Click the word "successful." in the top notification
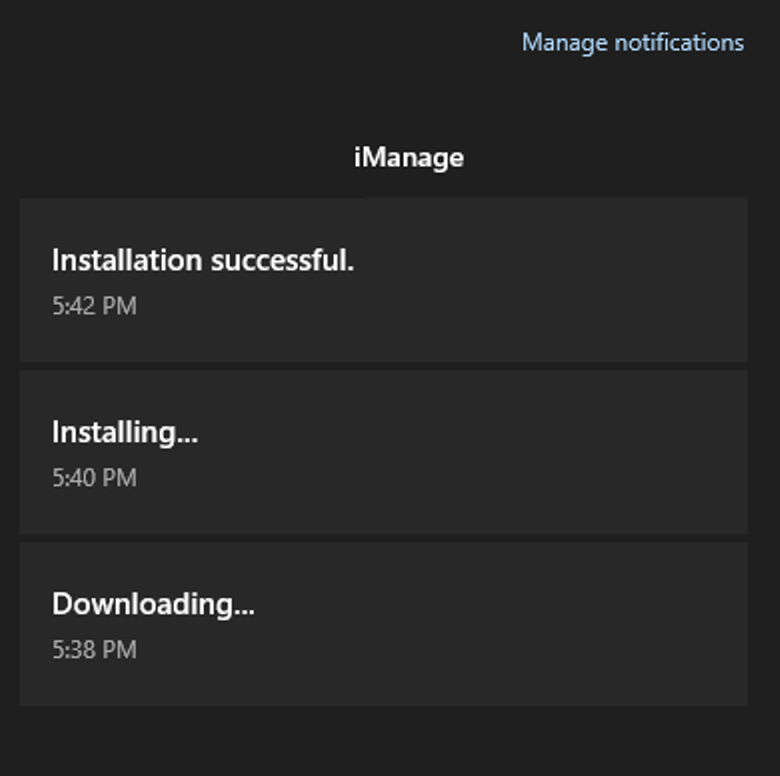Viewport: 780px width, 776px height. (x=282, y=261)
